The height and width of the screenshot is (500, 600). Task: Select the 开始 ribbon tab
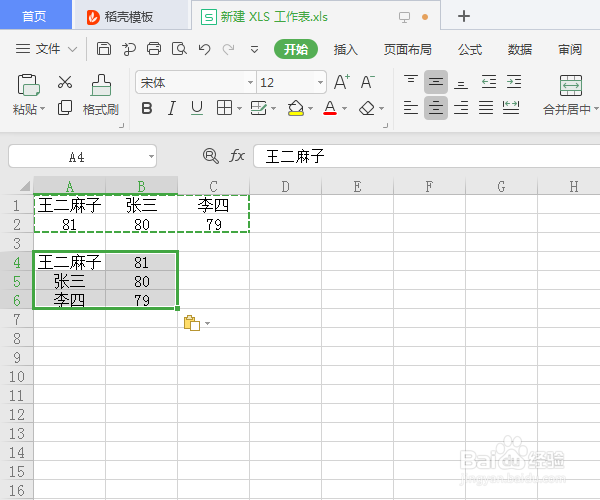click(296, 49)
